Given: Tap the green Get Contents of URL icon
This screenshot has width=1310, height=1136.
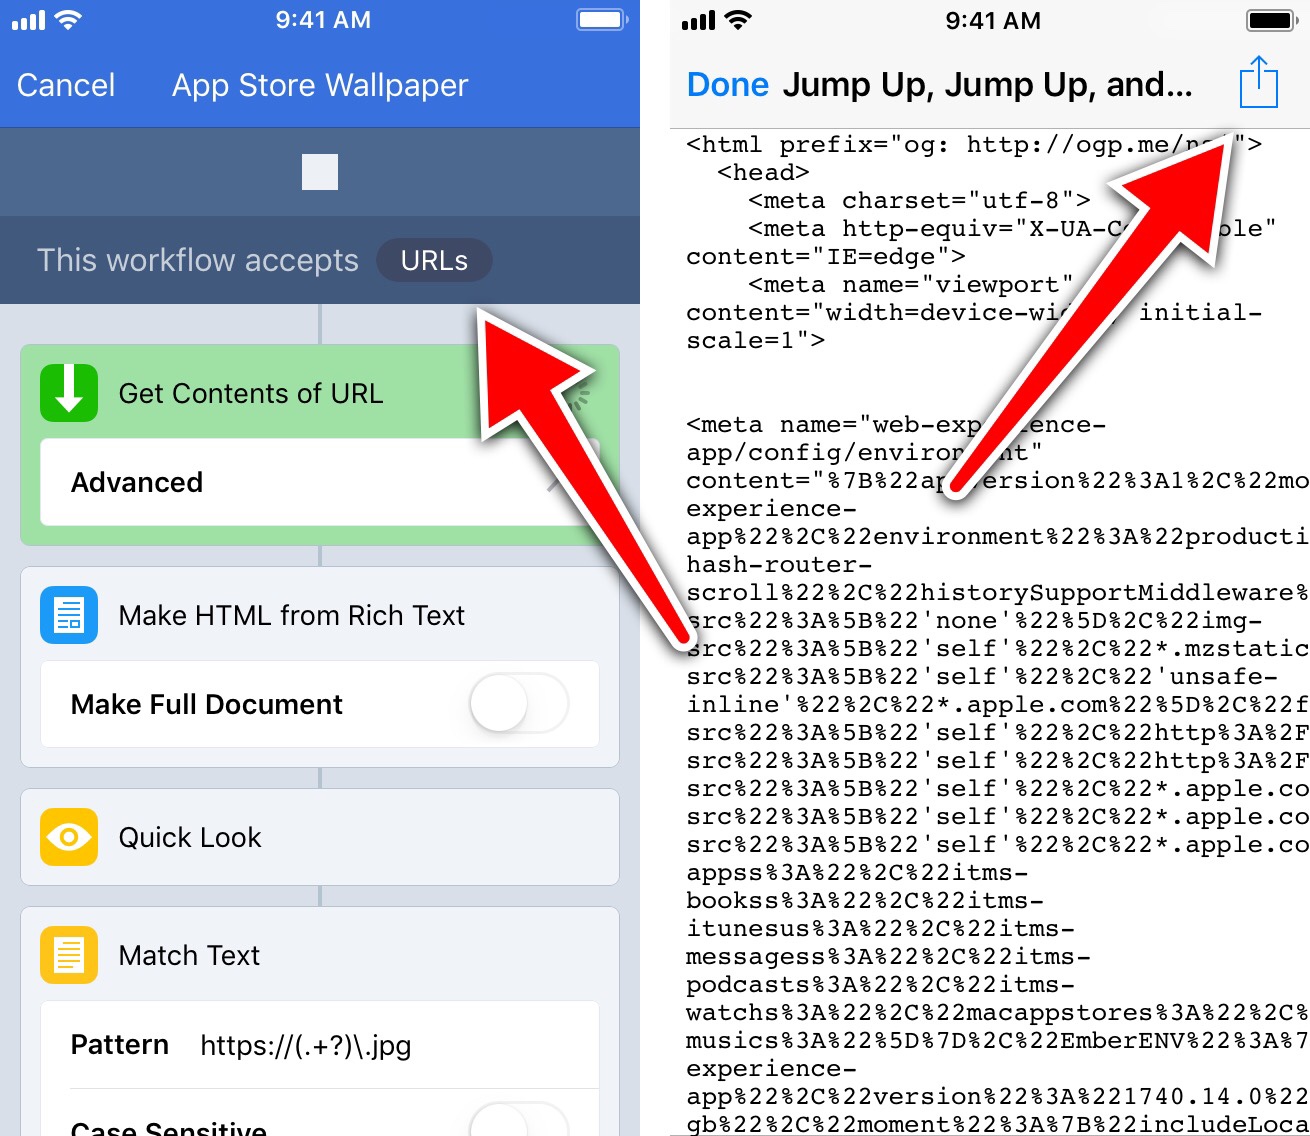Looking at the screenshot, I should click(69, 393).
